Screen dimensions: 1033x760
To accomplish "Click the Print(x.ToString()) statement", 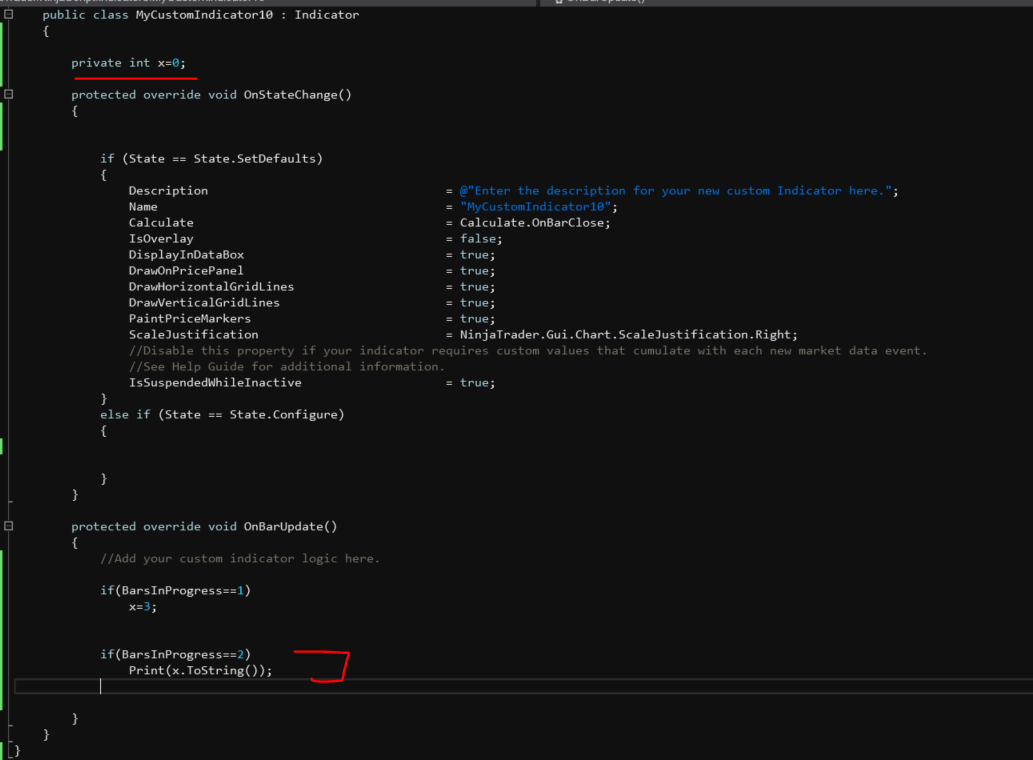I will tap(200, 671).
